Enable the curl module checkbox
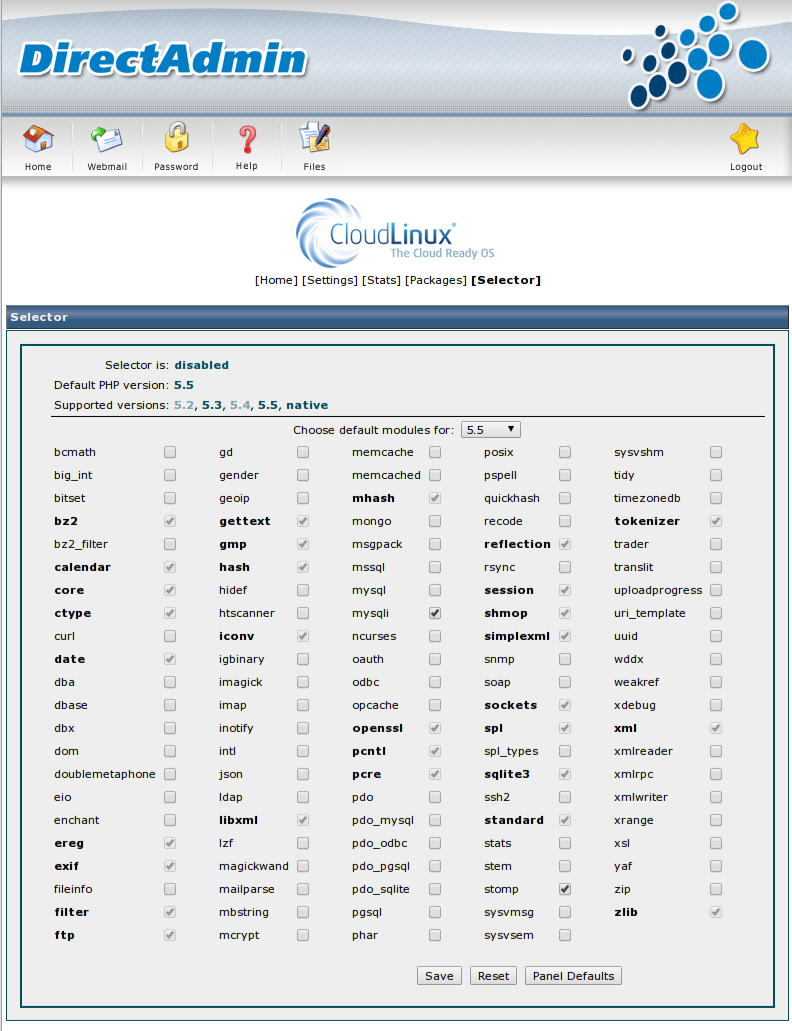The image size is (792, 1031). (x=170, y=636)
